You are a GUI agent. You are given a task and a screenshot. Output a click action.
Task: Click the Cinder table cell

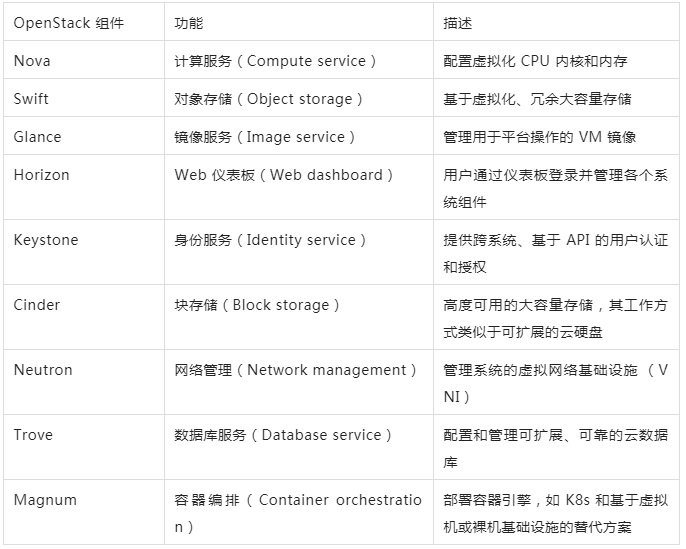36,305
